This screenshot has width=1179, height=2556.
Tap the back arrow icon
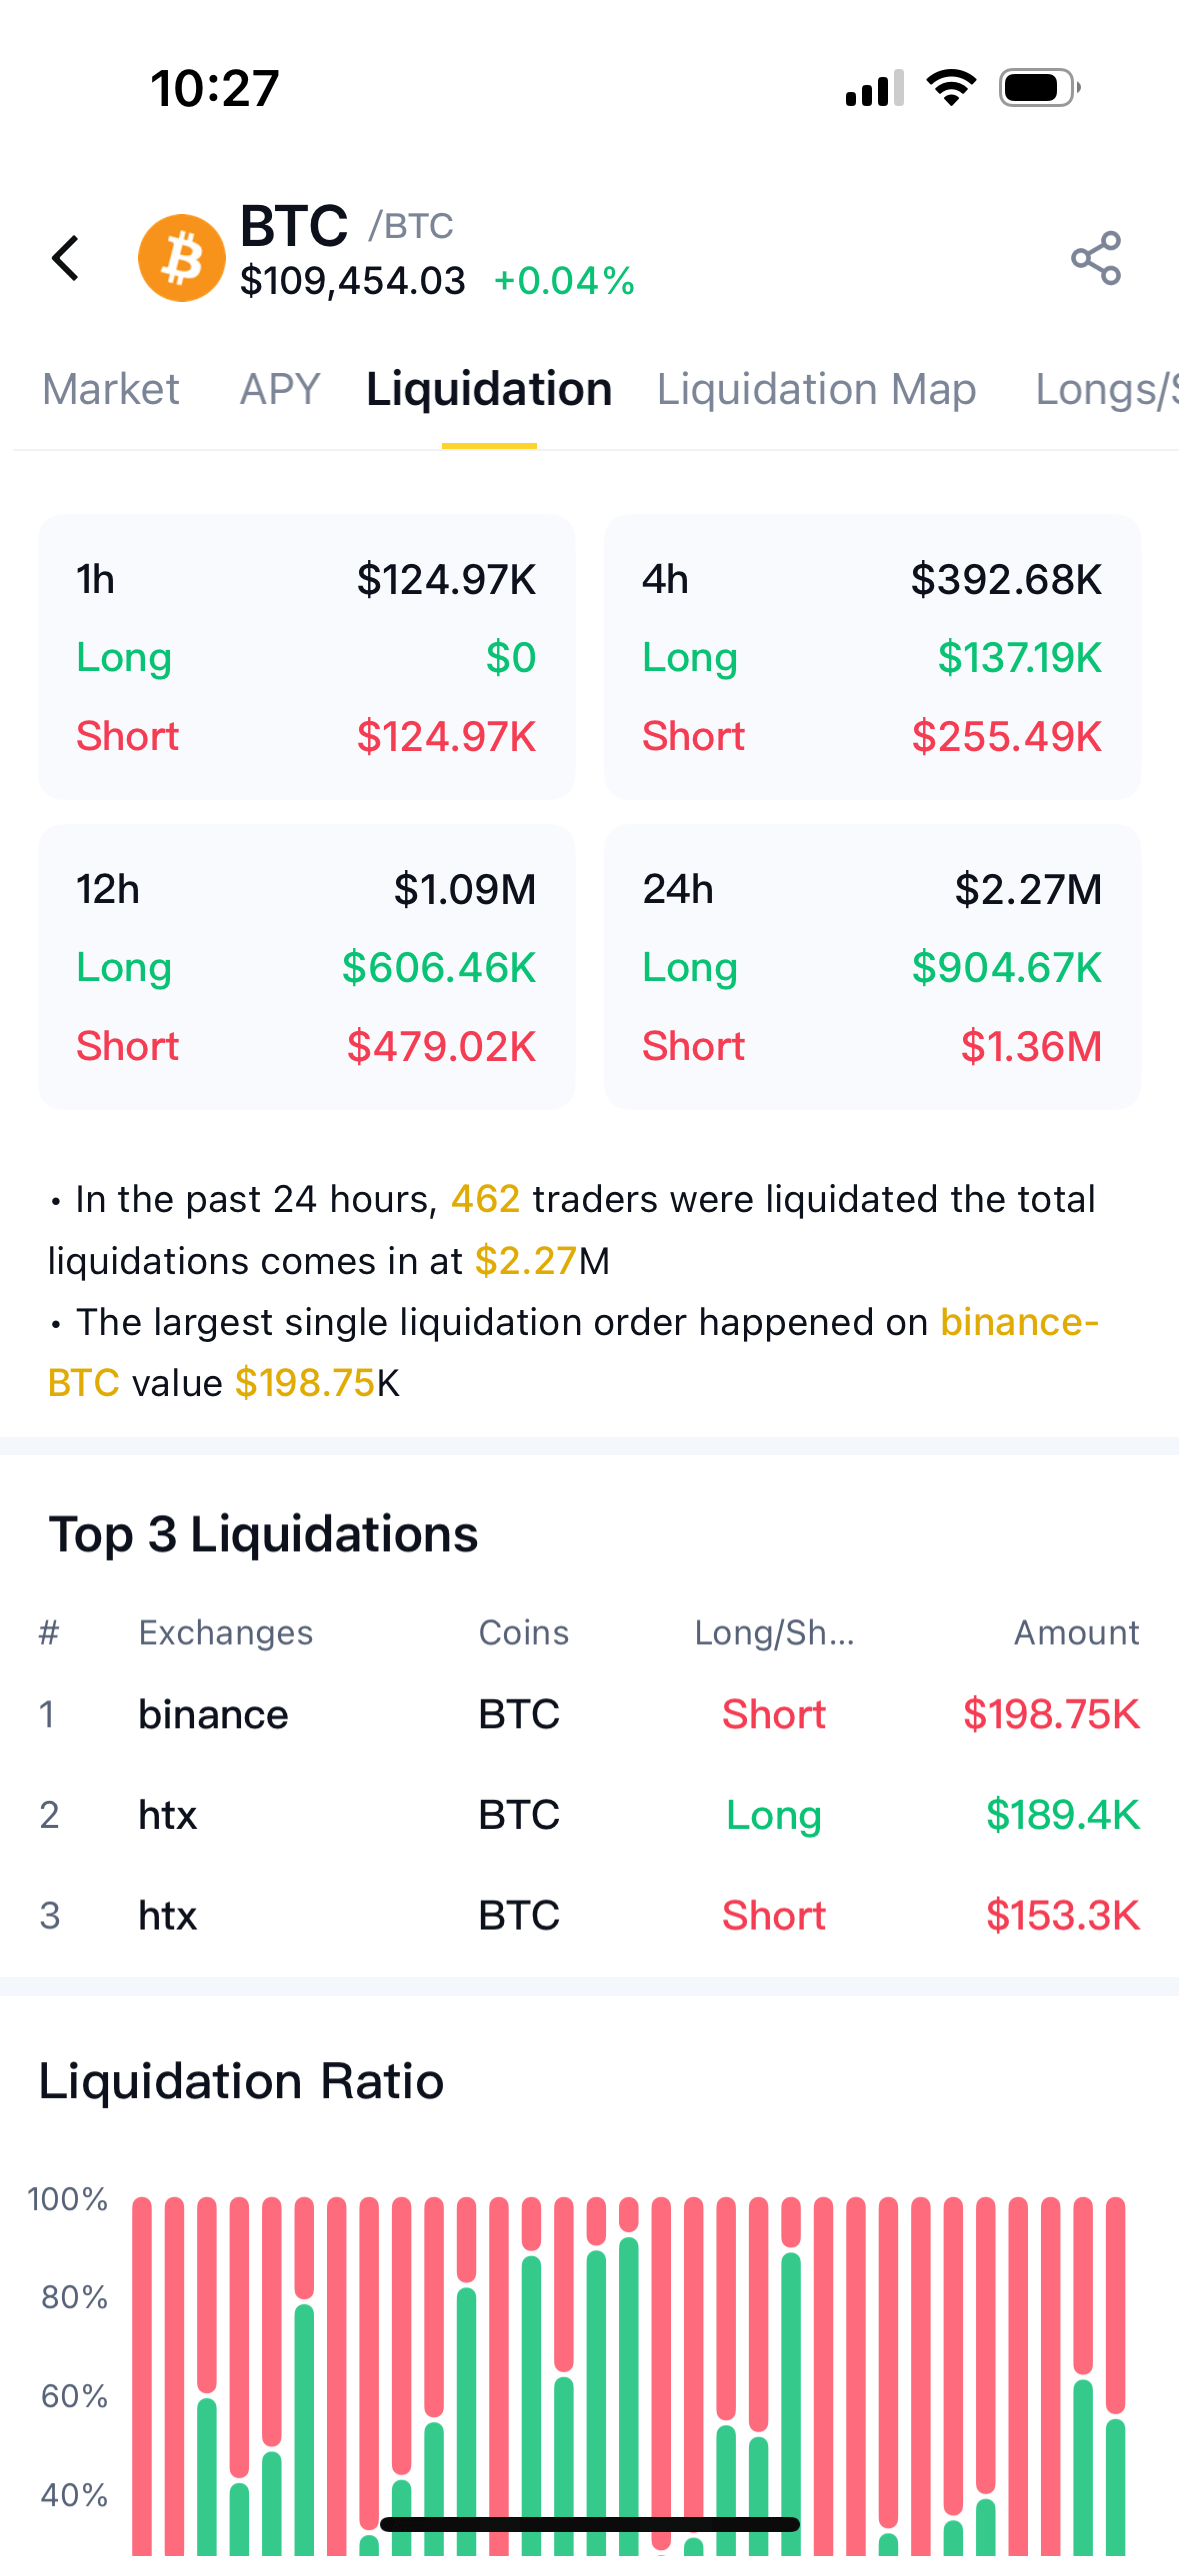[66, 258]
